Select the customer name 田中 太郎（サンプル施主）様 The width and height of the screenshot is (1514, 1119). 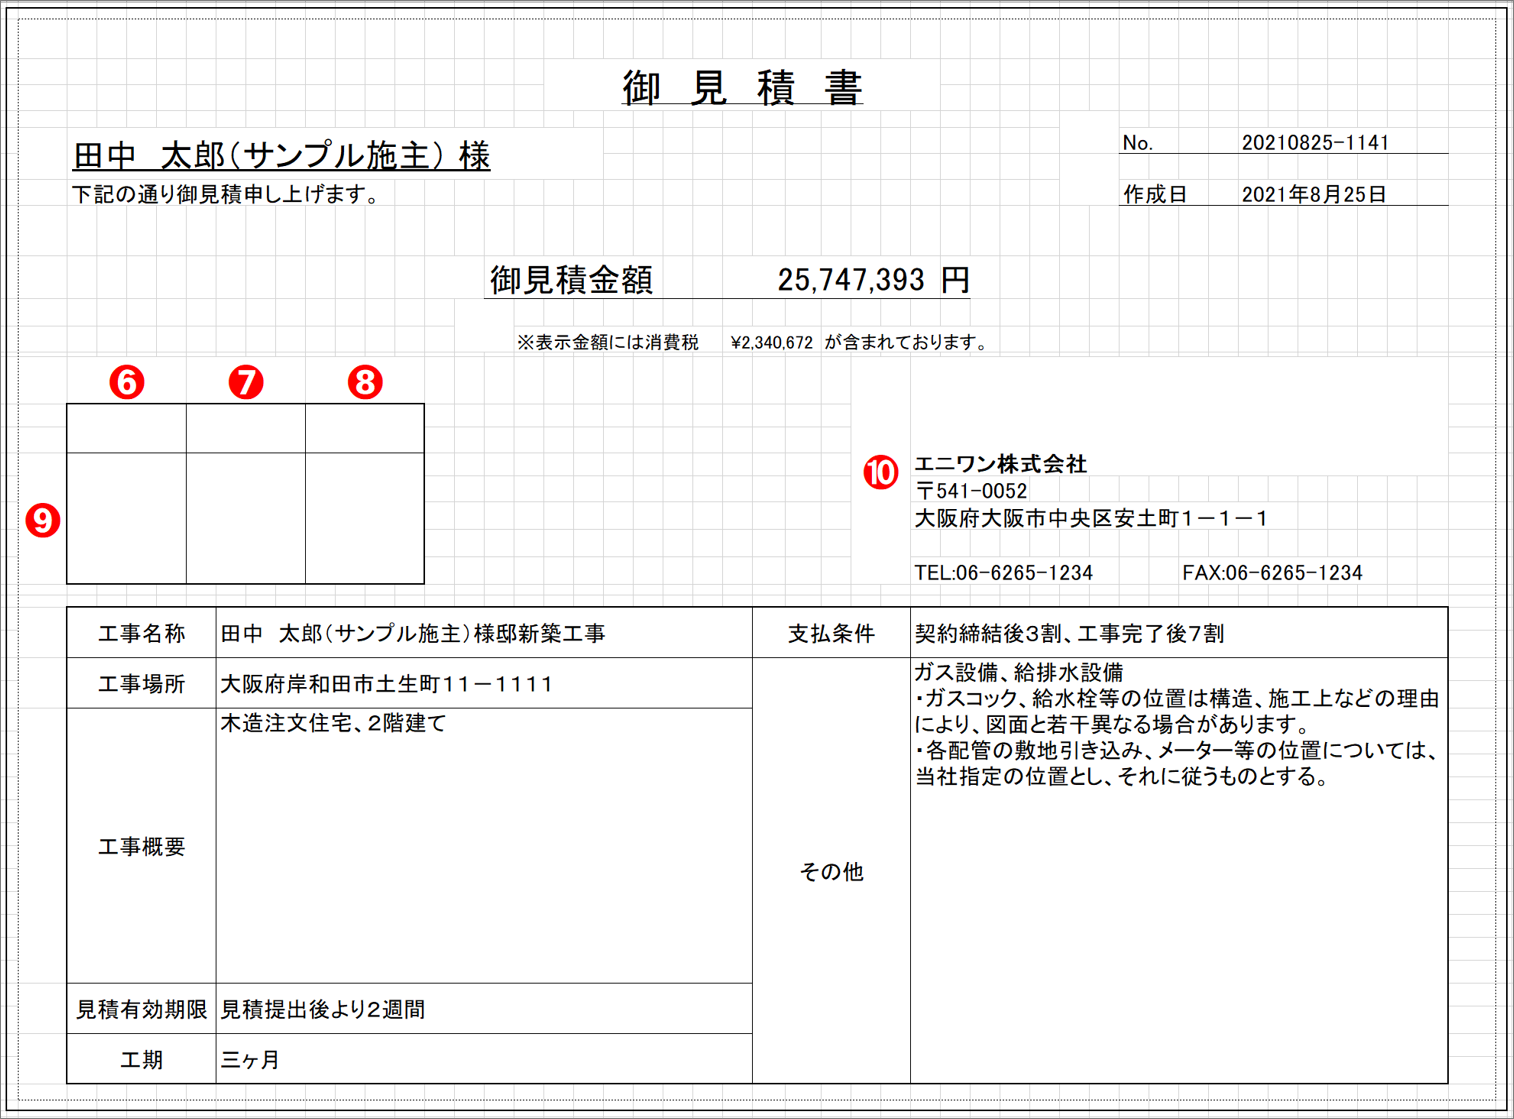[x=280, y=152]
